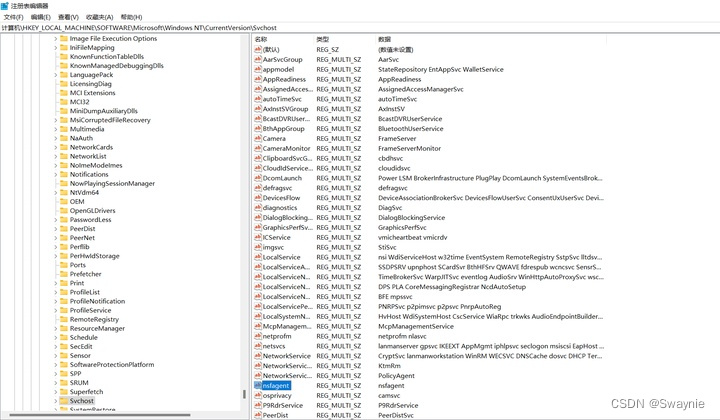Expand the ProfileList tree node
Screen dimensions: 720x420
[56, 292]
